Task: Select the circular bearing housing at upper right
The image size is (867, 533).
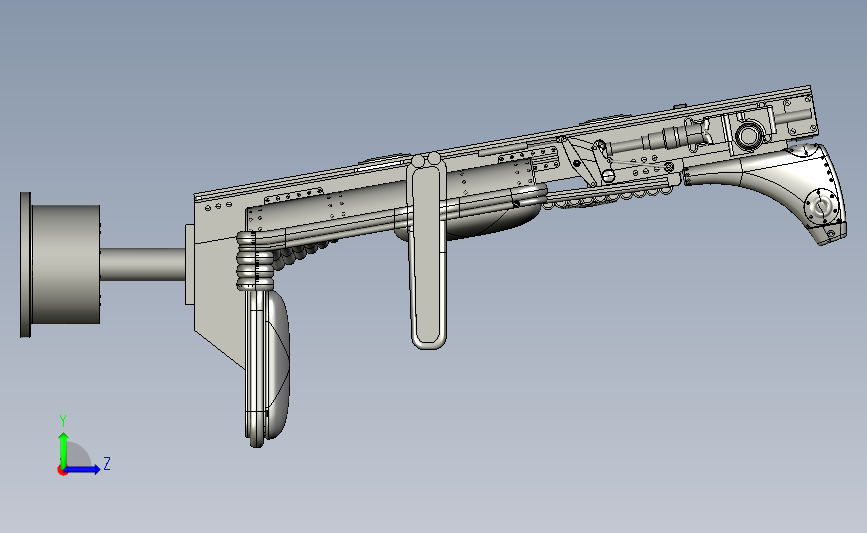Action: click(x=748, y=135)
